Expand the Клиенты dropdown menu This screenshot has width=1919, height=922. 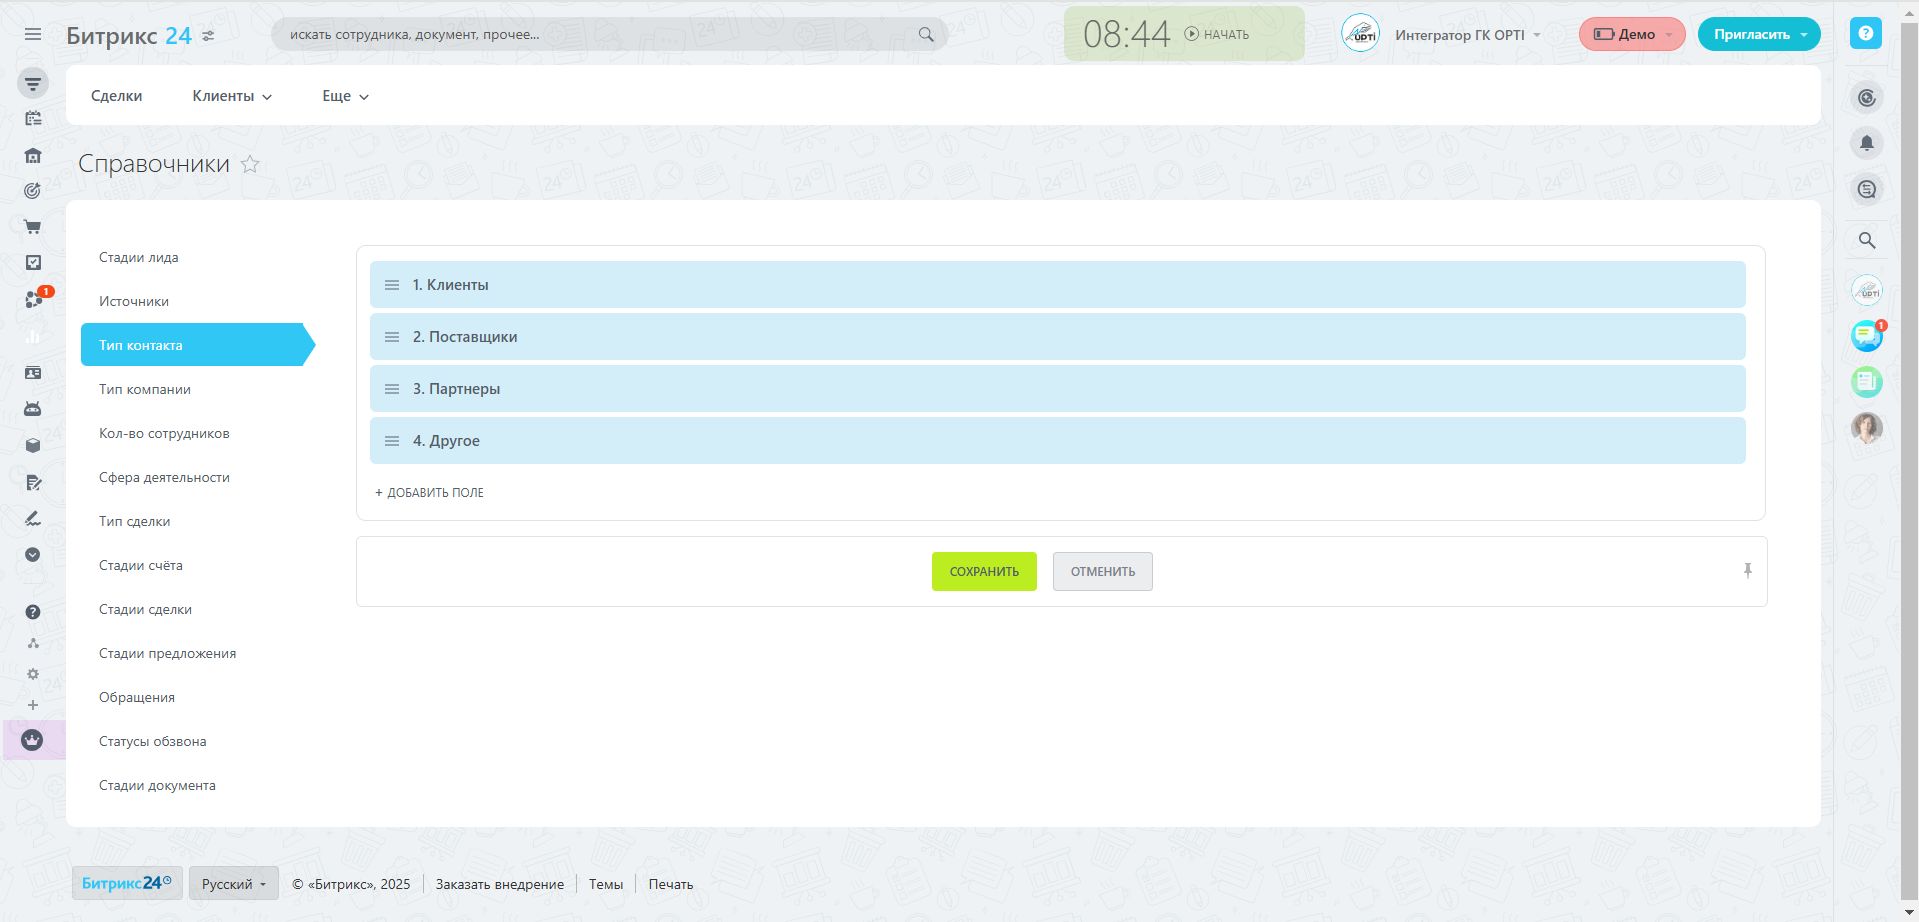click(x=232, y=96)
